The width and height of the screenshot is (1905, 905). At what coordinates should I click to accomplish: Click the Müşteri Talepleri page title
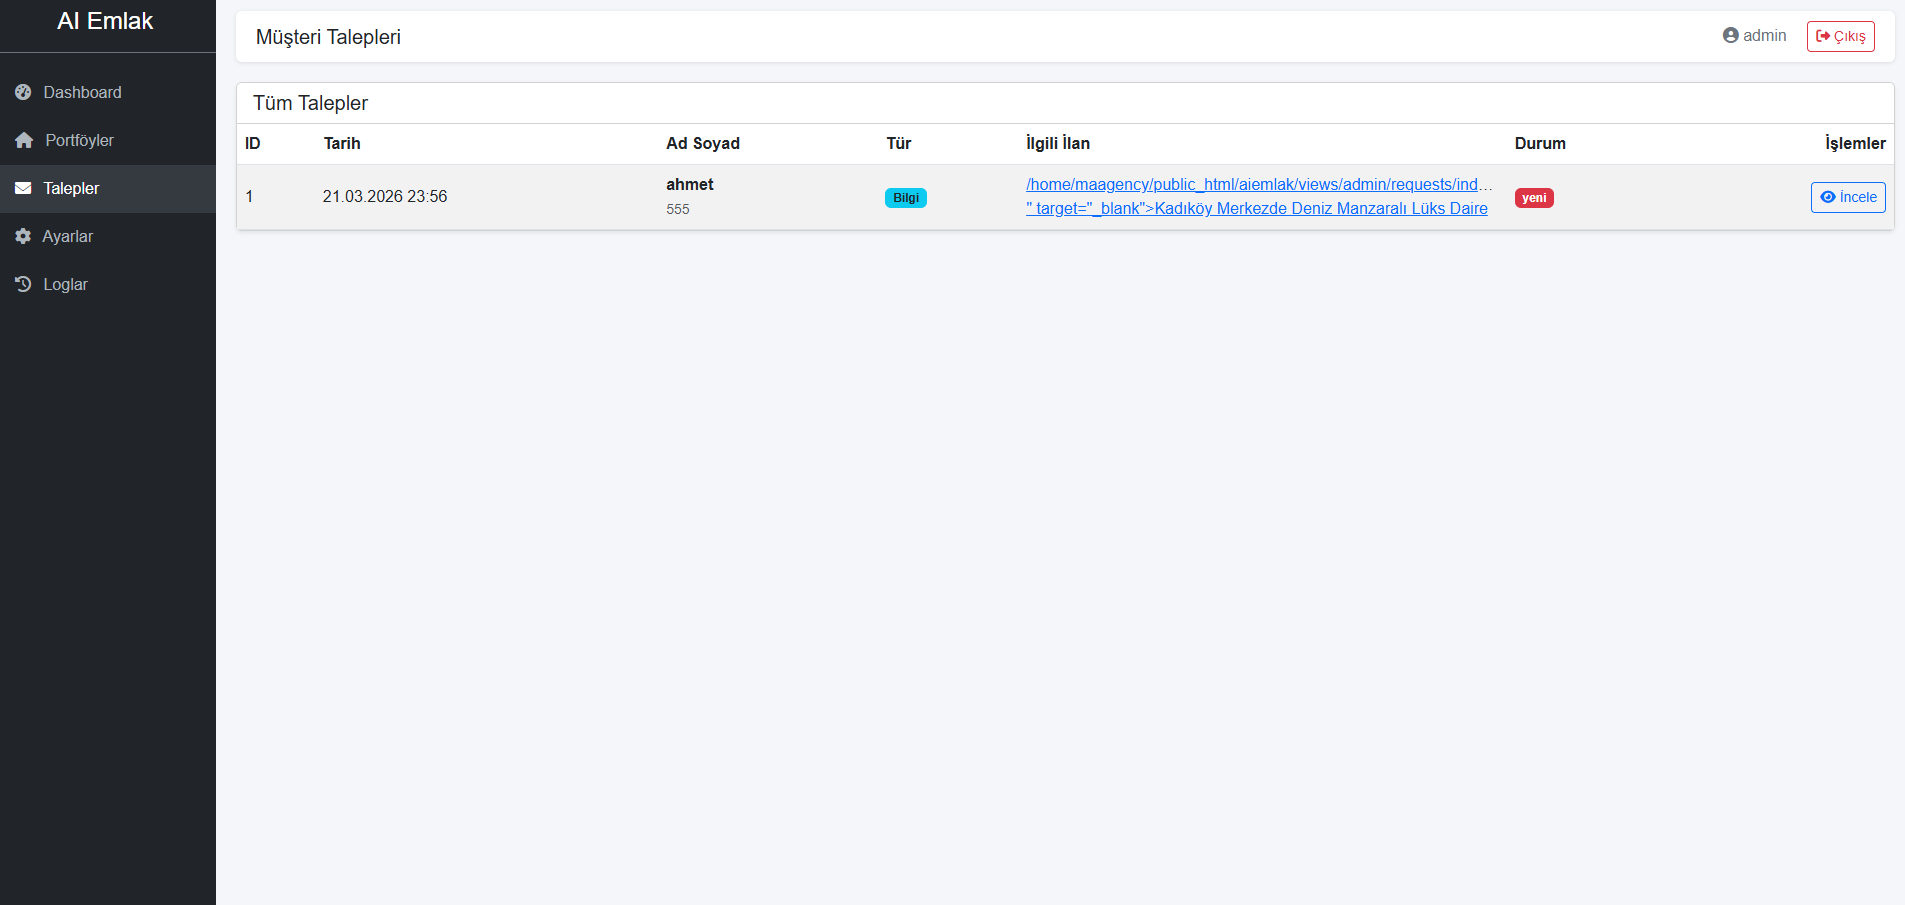328,37
